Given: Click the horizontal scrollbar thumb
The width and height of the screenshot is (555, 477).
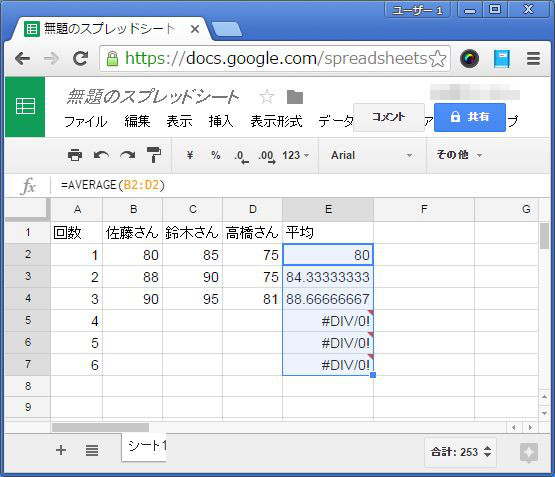Looking at the screenshot, I should pos(100,427).
